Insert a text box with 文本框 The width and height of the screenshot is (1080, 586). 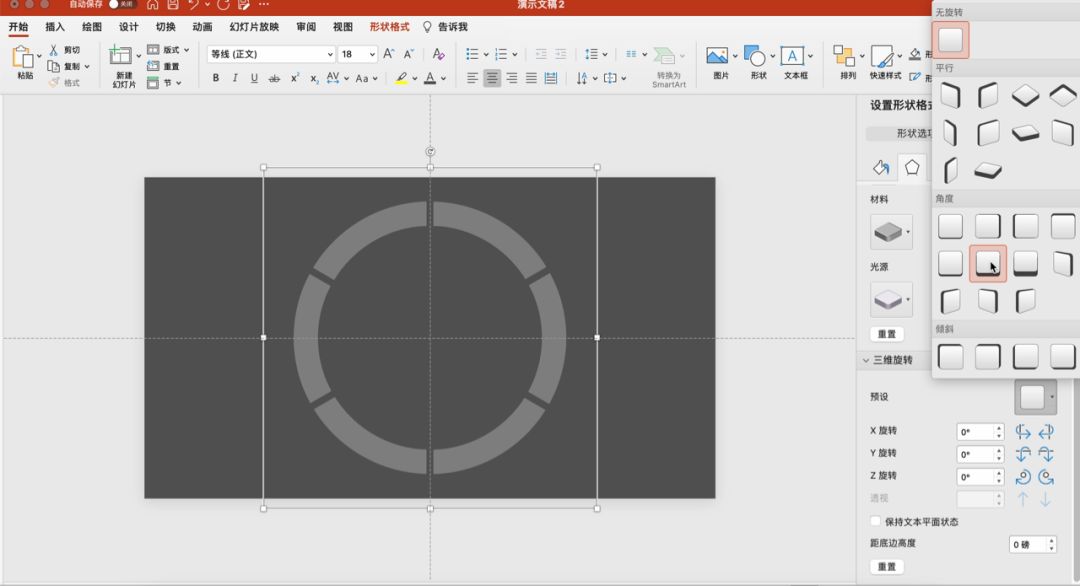pyautogui.click(x=793, y=57)
